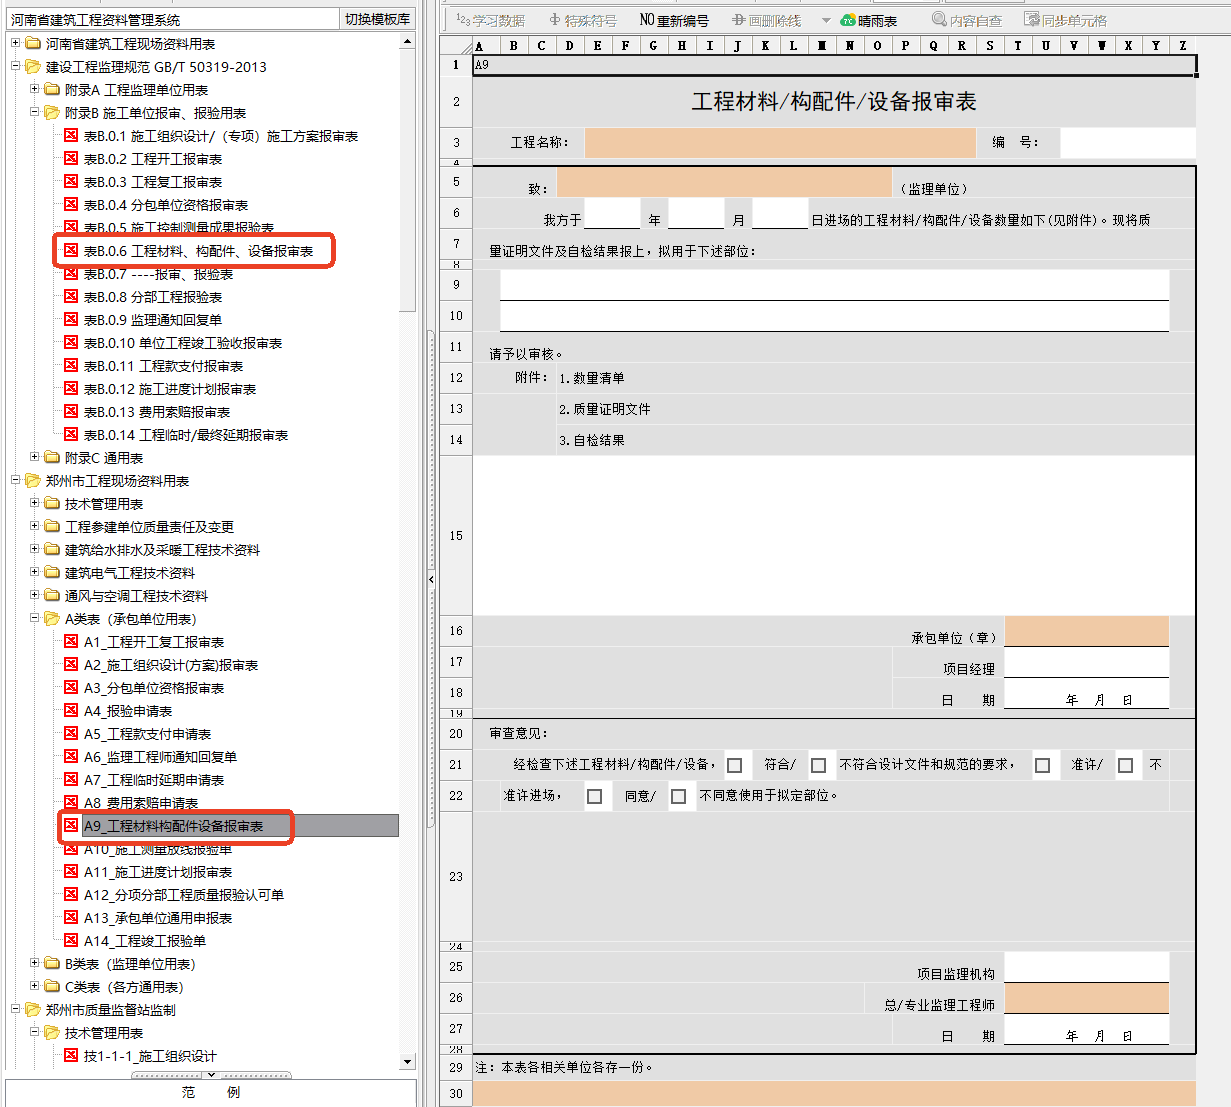This screenshot has height=1107, width=1231.
Task: Select the 画删除线 strikethrough tool
Action: point(766,20)
